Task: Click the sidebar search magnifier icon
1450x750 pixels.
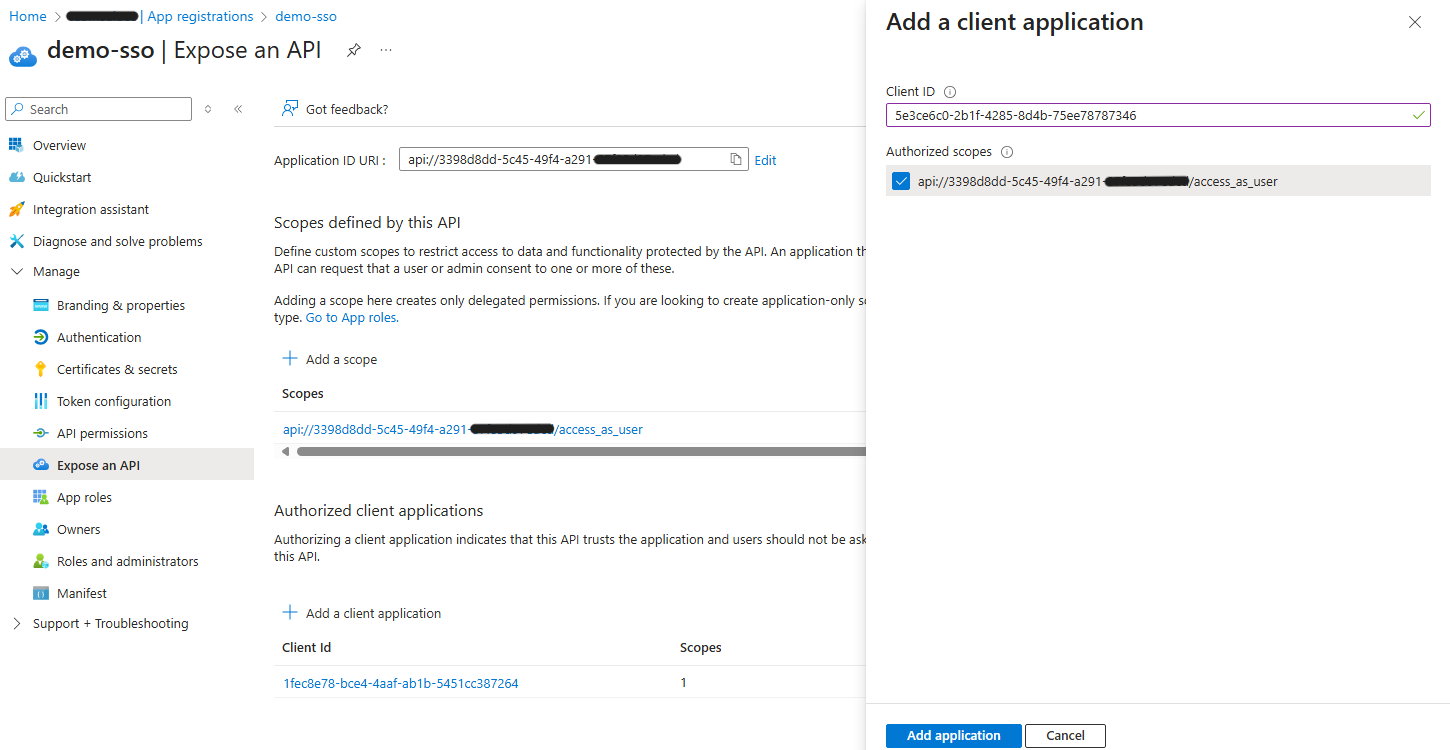Action: [18, 109]
